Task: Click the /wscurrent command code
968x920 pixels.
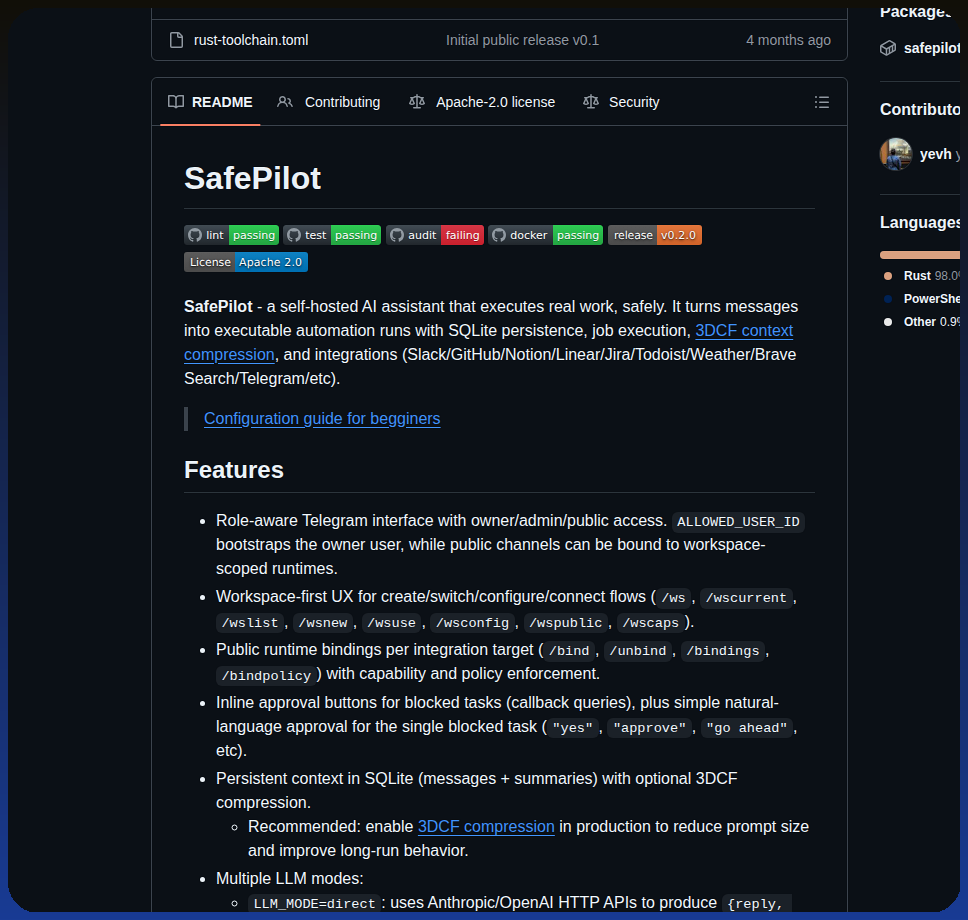Action: [746, 598]
